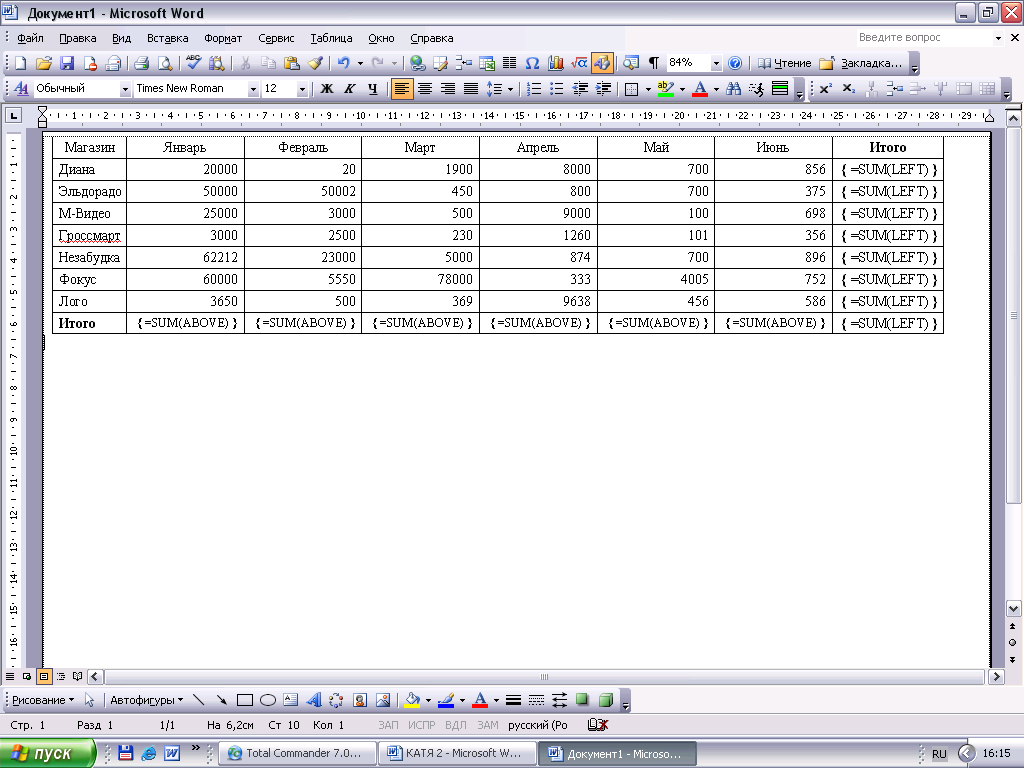Click the Закладка button
1024x768 pixels.
pos(860,63)
